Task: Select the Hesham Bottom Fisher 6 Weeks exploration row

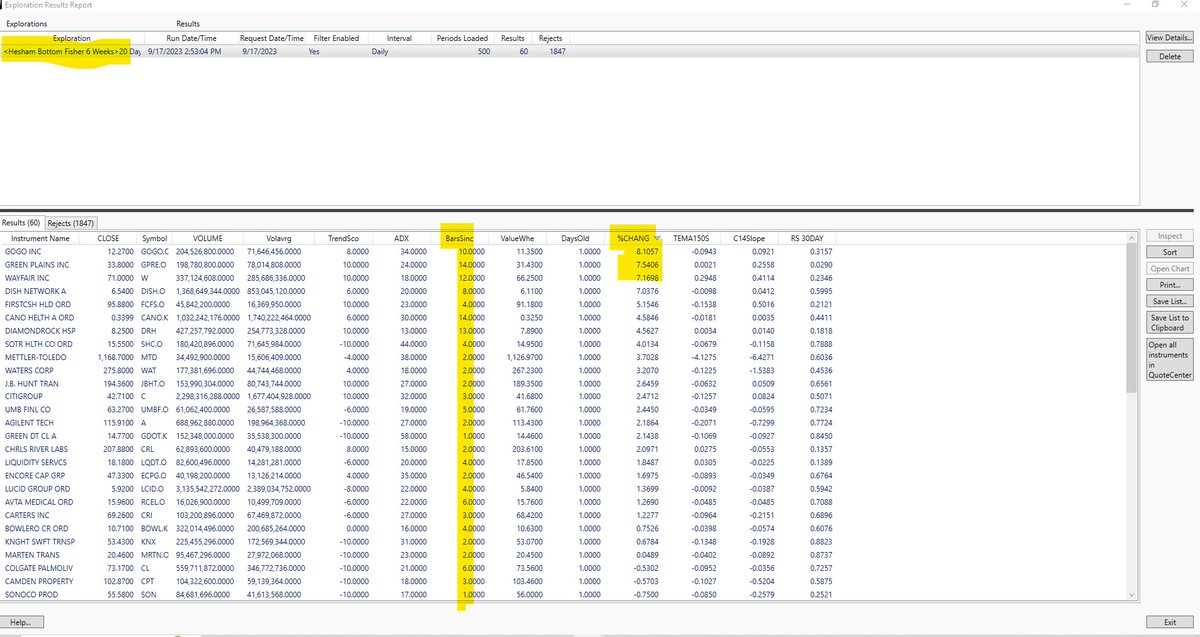Action: pyautogui.click(x=570, y=49)
